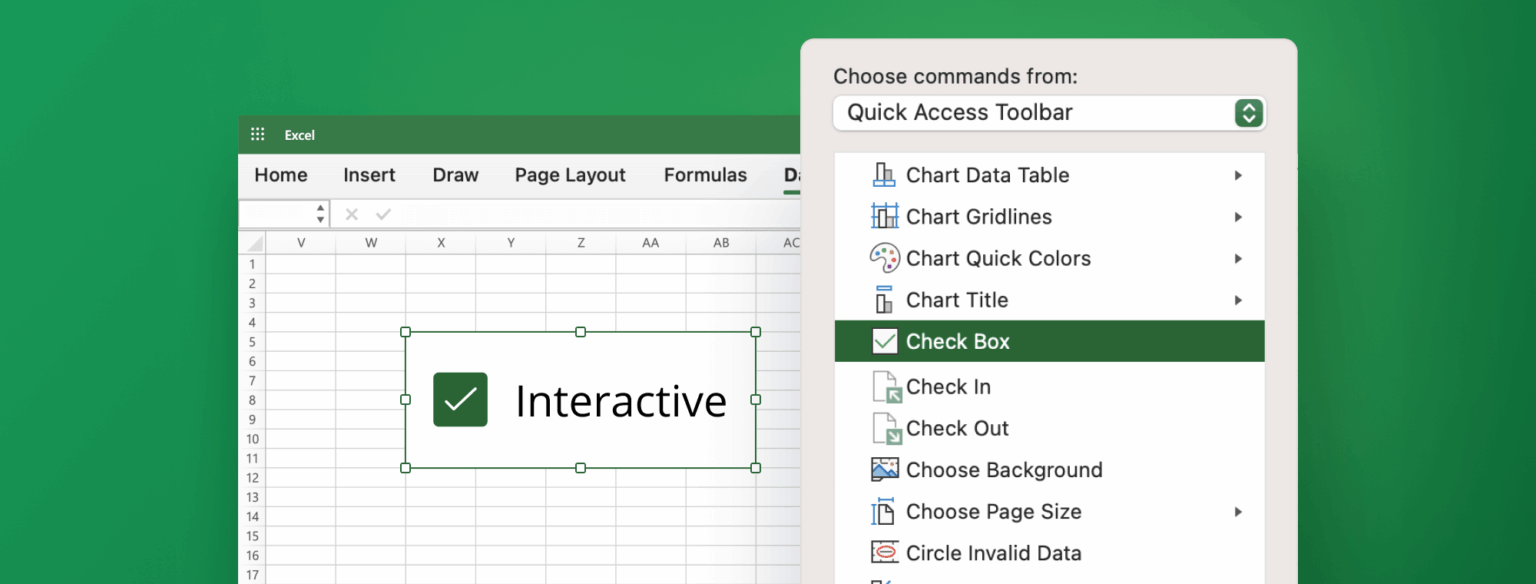Uncheck the Interactive checkbox in the worksheet
Viewport: 1536px width, 584px height.
459,399
